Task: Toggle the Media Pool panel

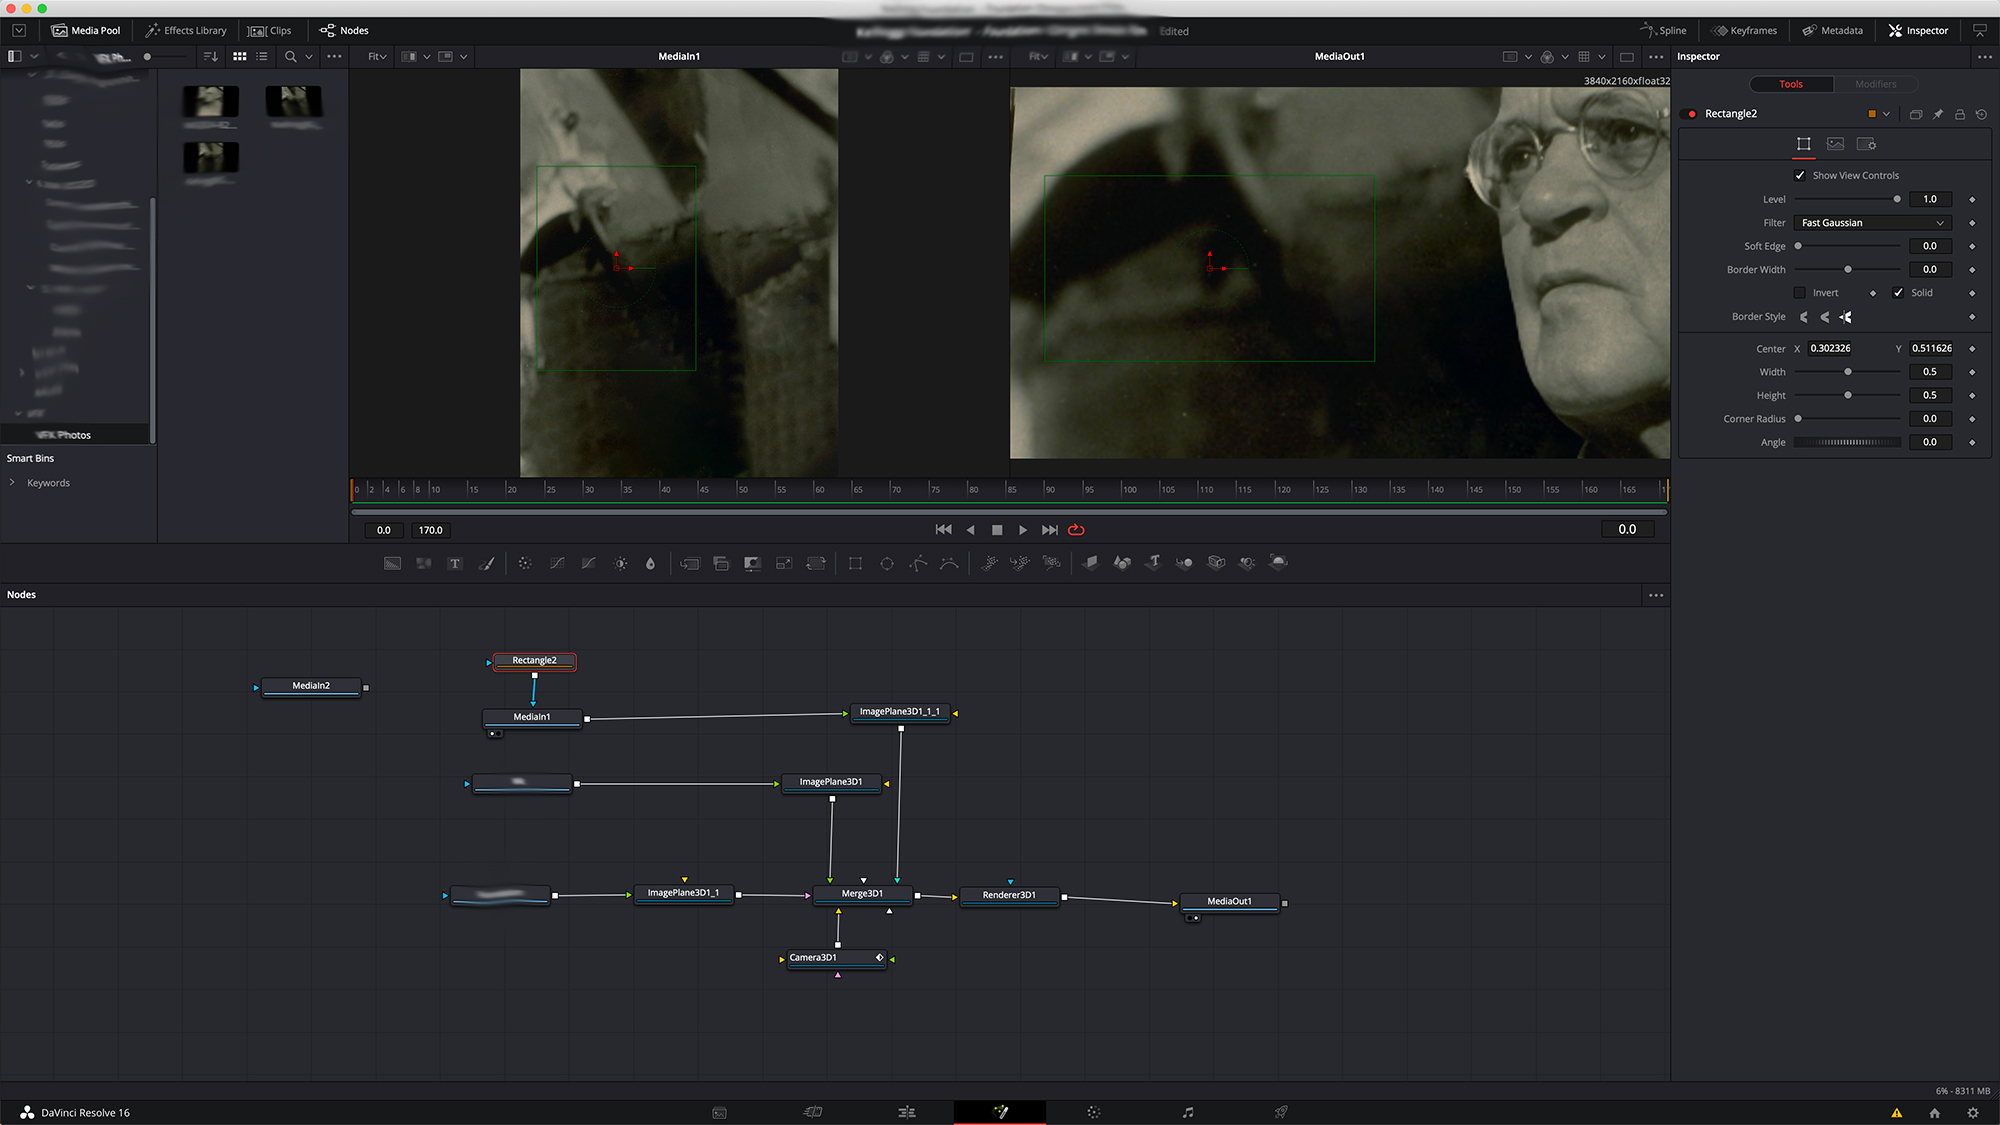Action: tap(86, 31)
